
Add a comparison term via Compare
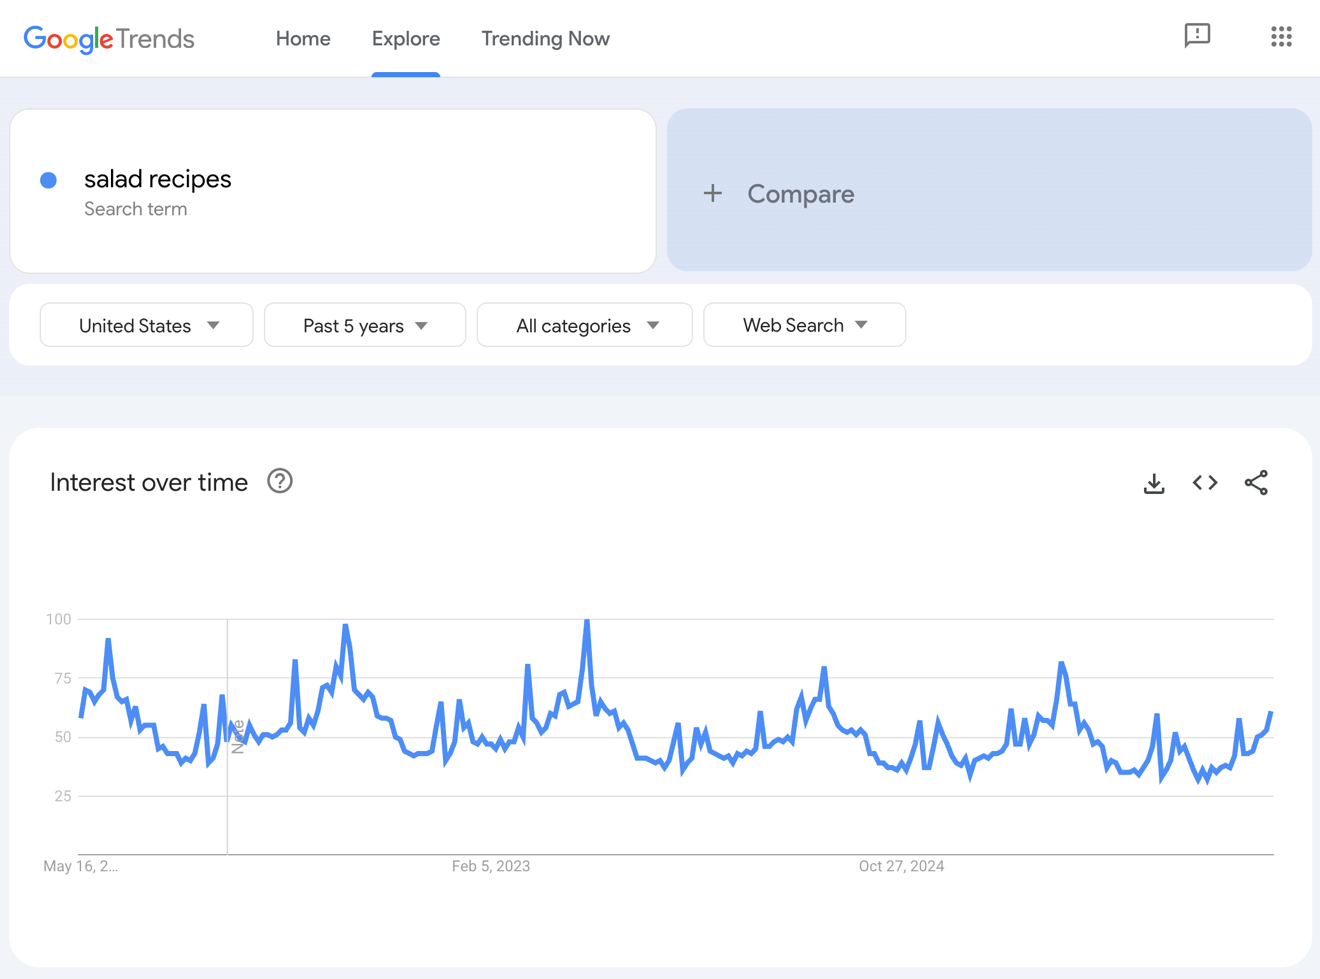[x=989, y=190]
